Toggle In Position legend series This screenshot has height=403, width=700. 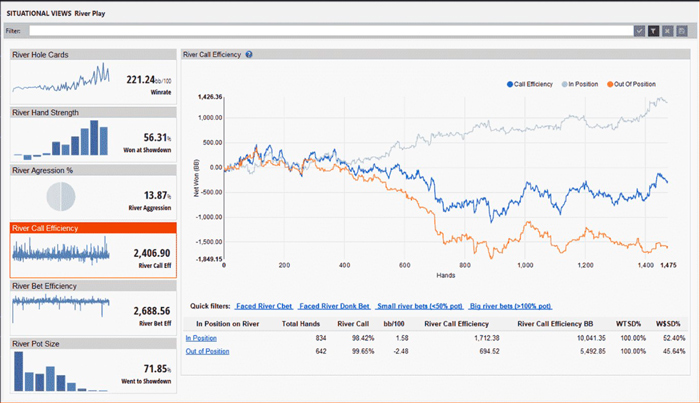pyautogui.click(x=580, y=84)
